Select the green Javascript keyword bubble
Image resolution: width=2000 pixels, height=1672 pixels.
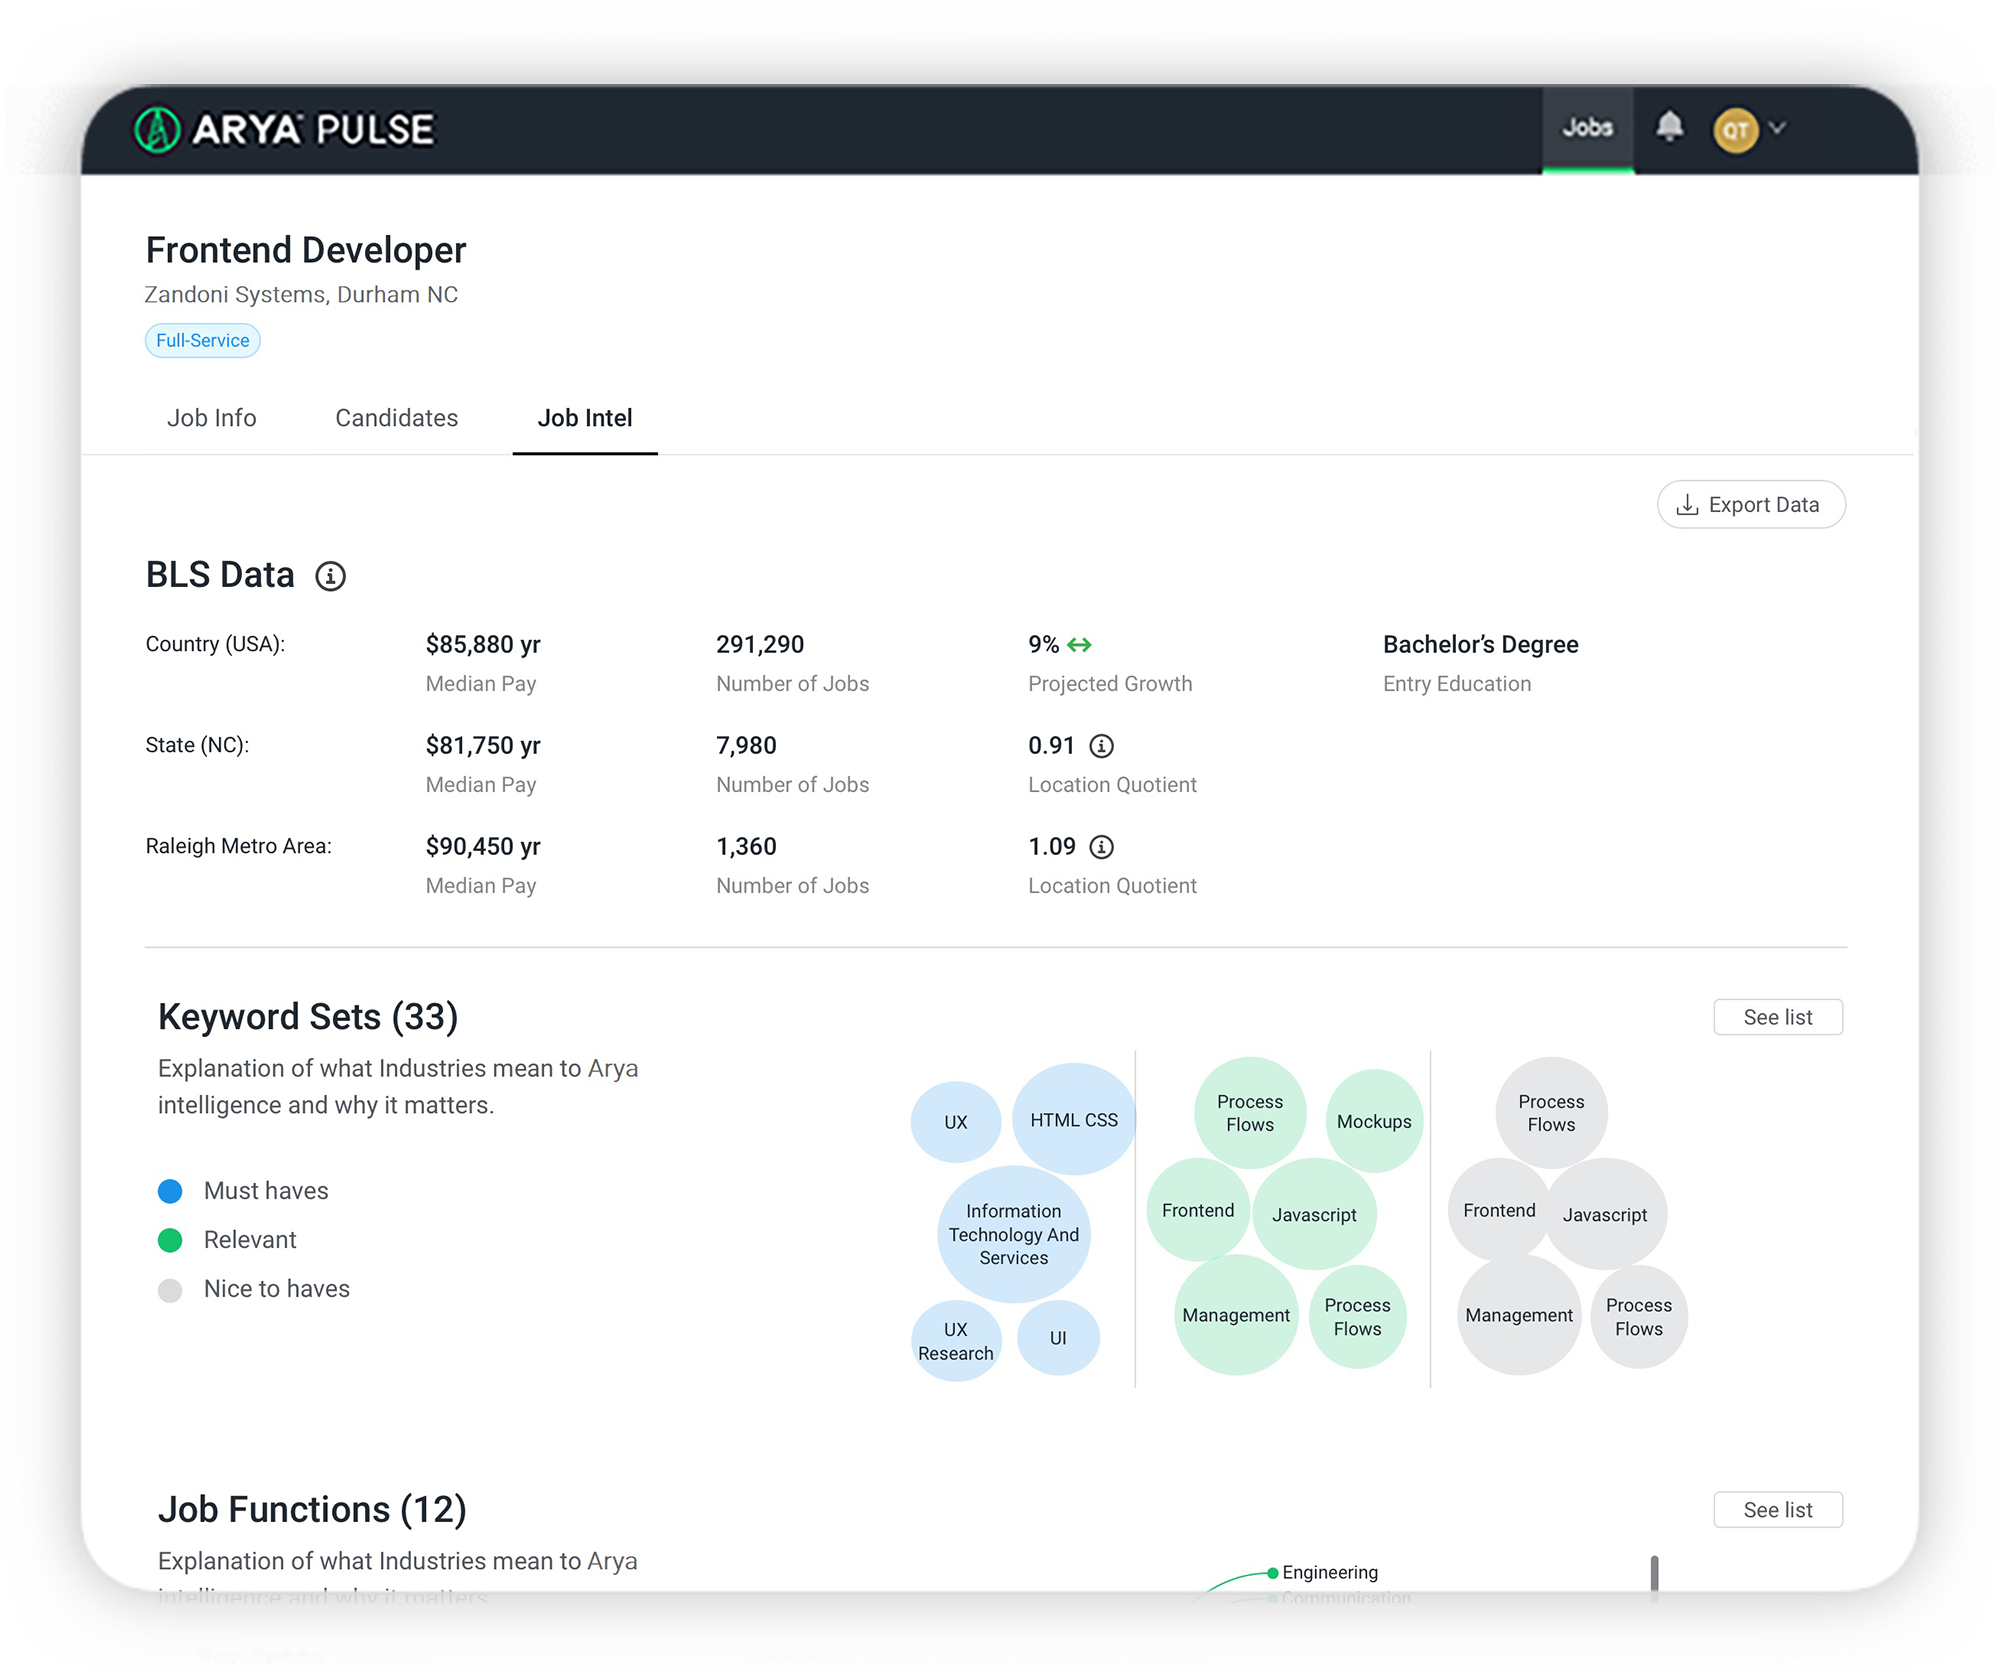click(x=1314, y=1214)
